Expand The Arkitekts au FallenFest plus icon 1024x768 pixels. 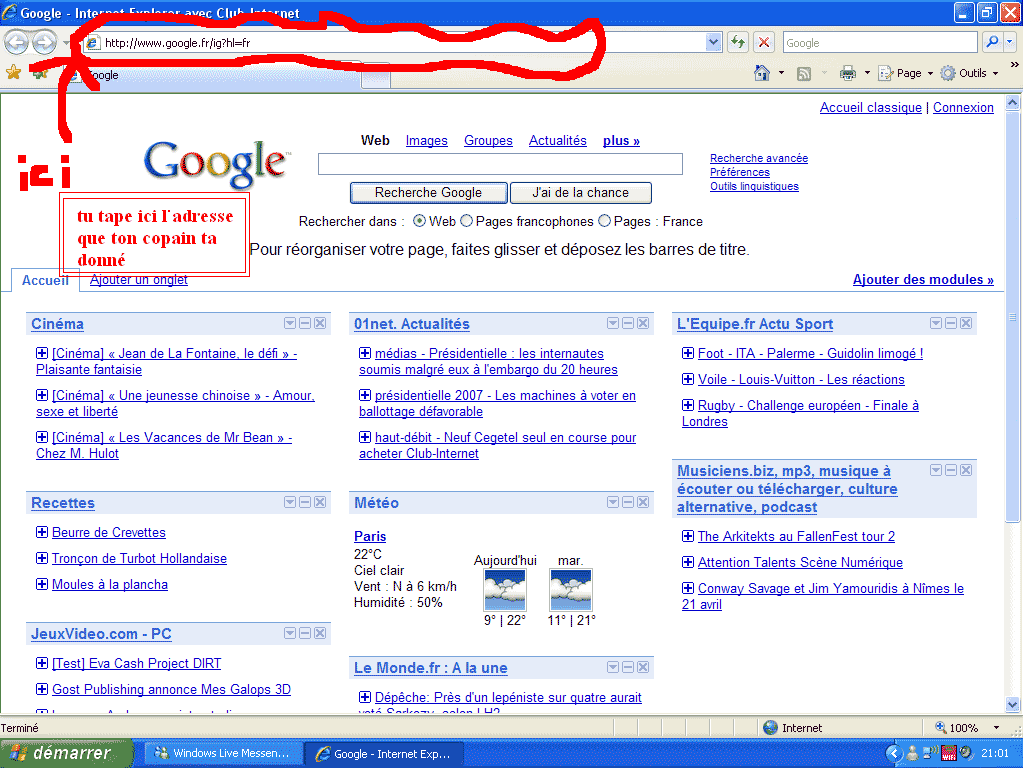pos(688,536)
